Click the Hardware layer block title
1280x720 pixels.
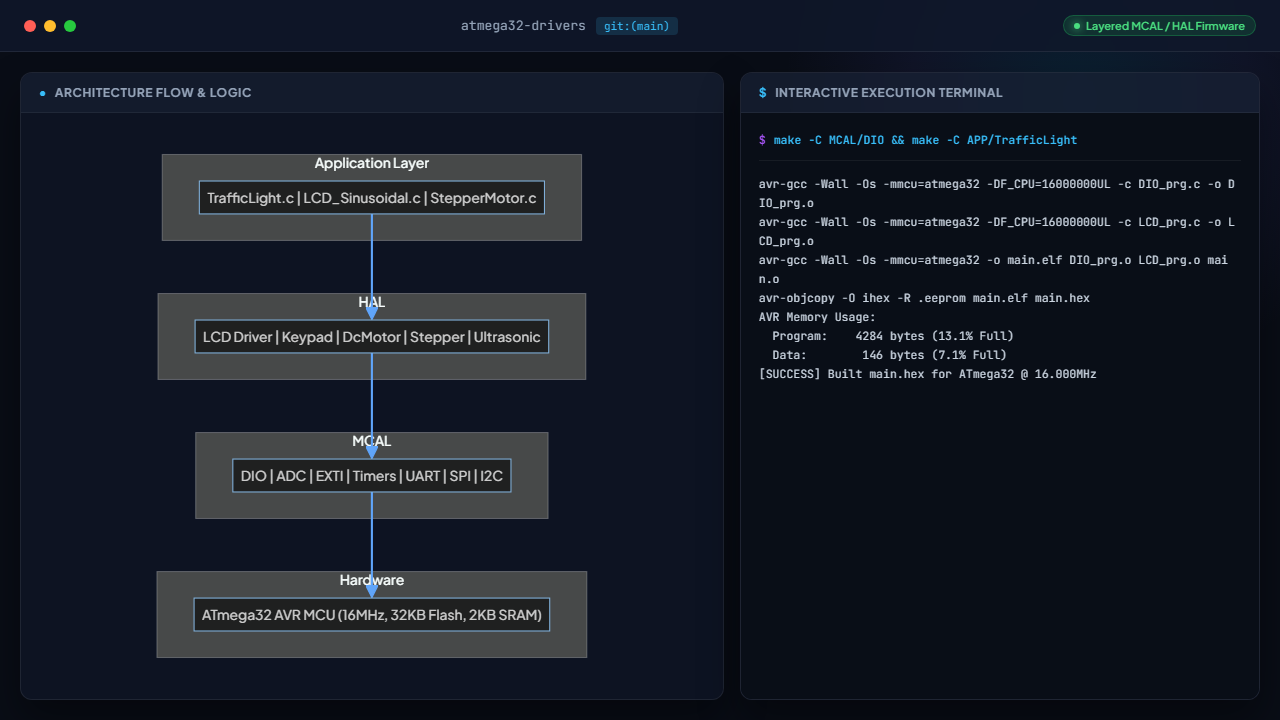pyautogui.click(x=372, y=580)
